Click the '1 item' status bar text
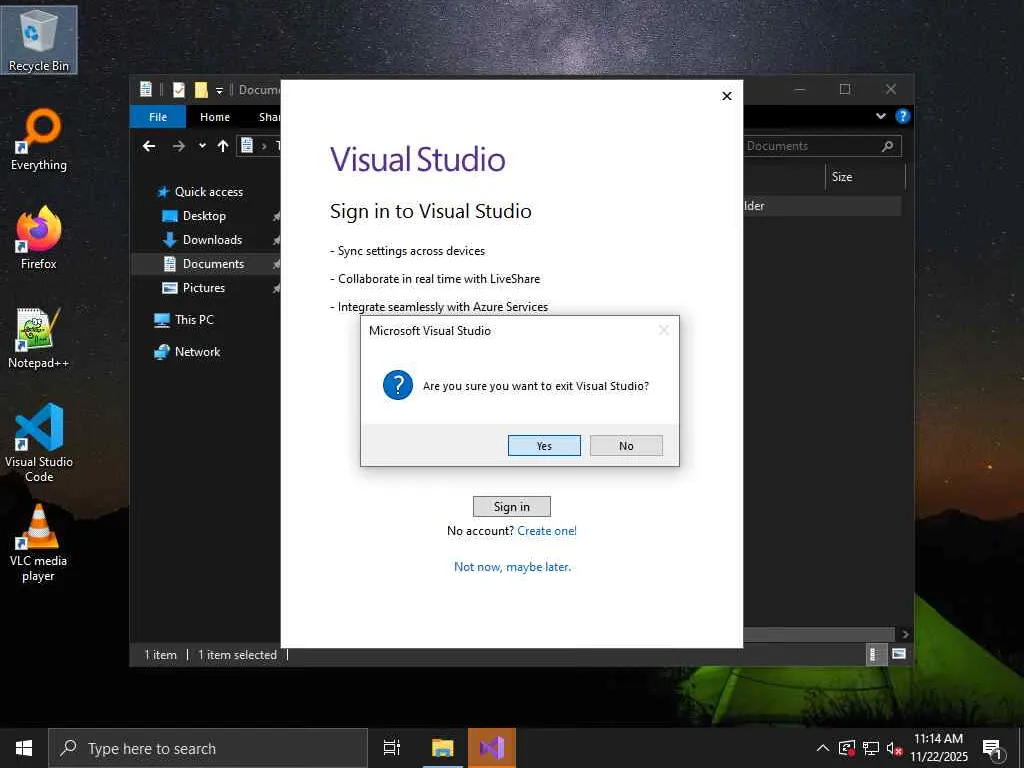Screen dimensions: 1024x768 (161, 654)
